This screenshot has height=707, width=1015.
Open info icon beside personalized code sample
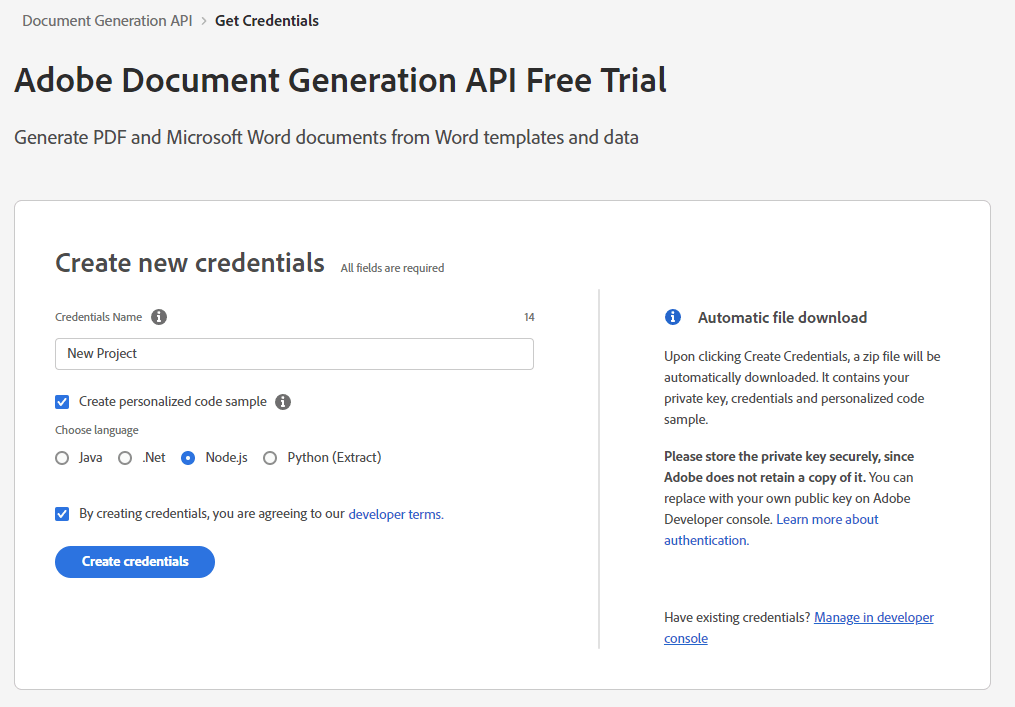[x=283, y=402]
